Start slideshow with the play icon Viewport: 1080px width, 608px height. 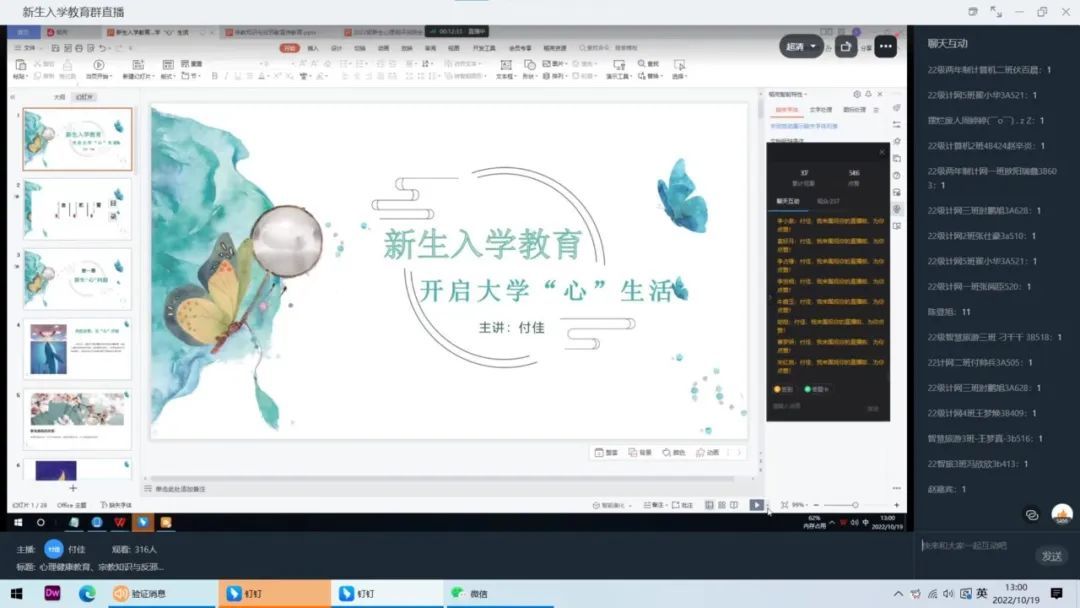[x=757, y=505]
